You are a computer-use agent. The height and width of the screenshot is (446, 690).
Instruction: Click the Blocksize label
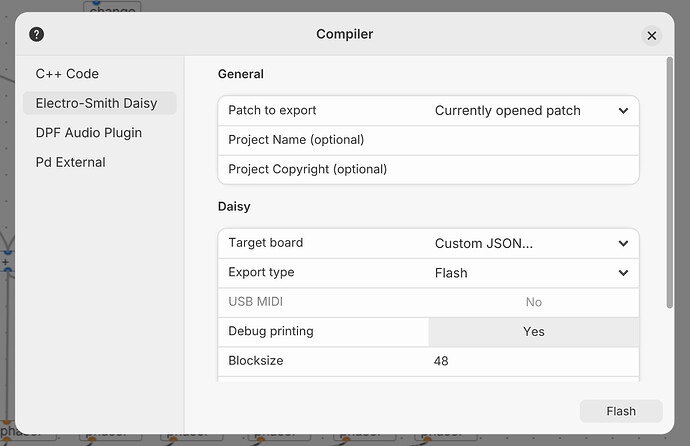point(256,361)
